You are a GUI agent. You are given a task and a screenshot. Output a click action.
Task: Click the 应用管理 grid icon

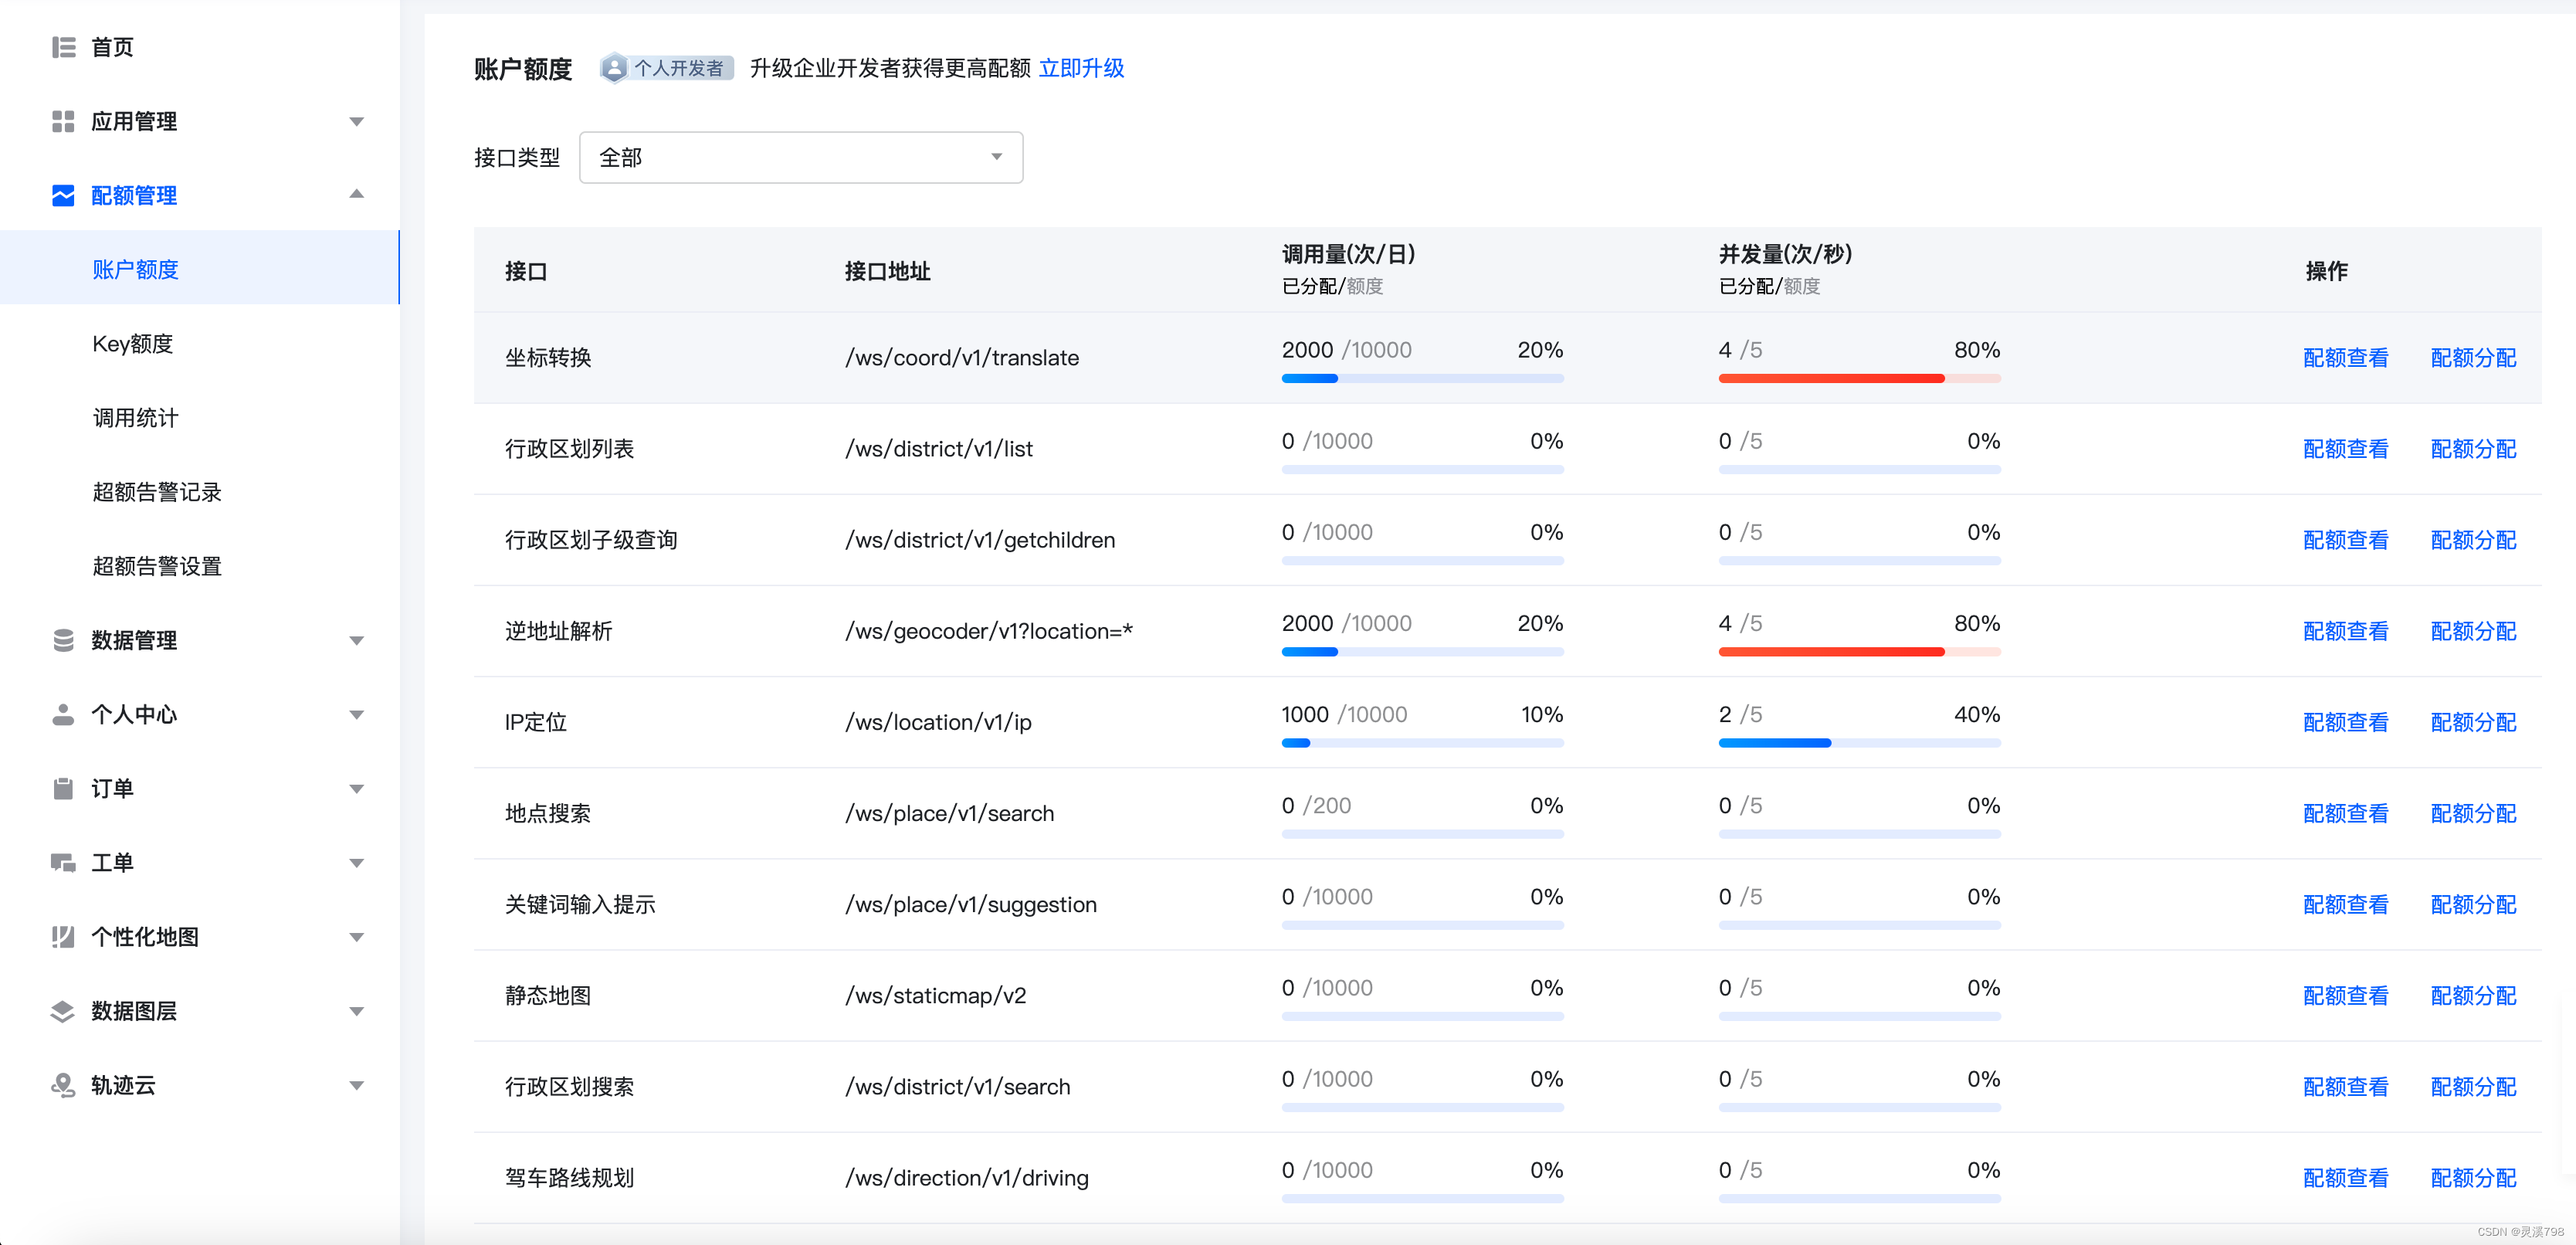(63, 121)
